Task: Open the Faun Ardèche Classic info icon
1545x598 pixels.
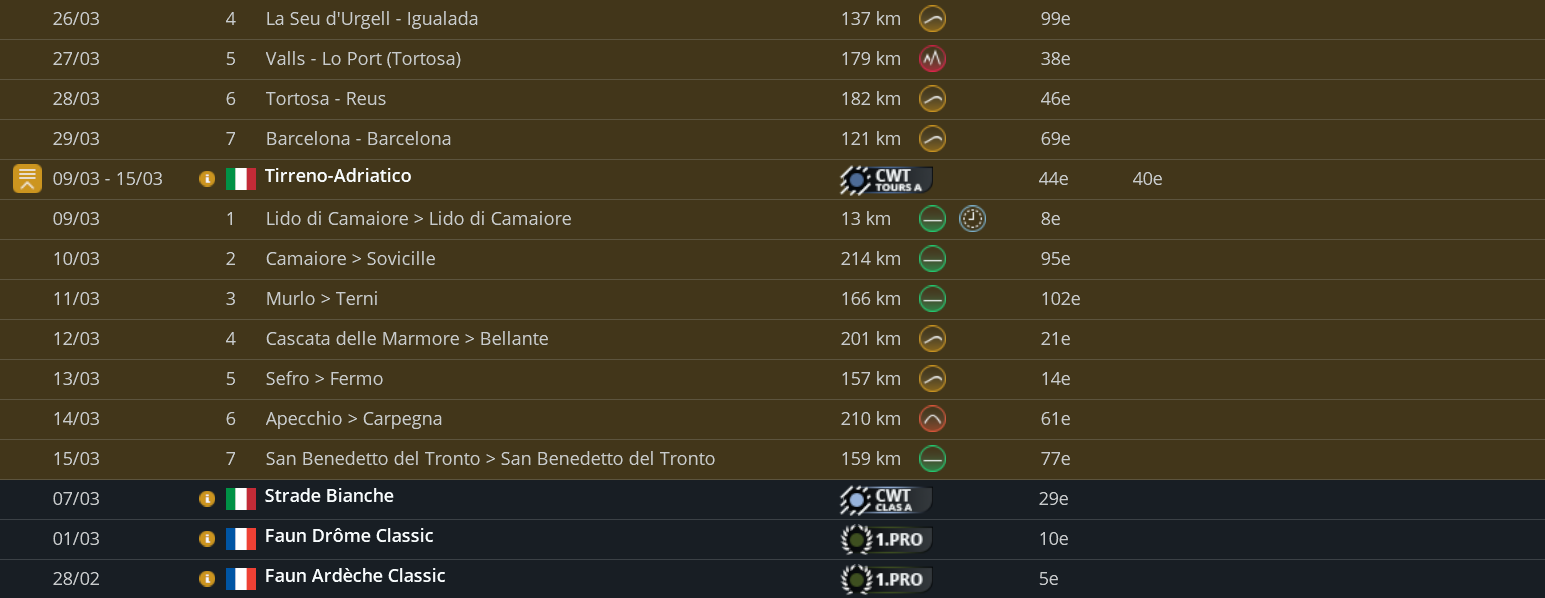Action: click(x=207, y=579)
